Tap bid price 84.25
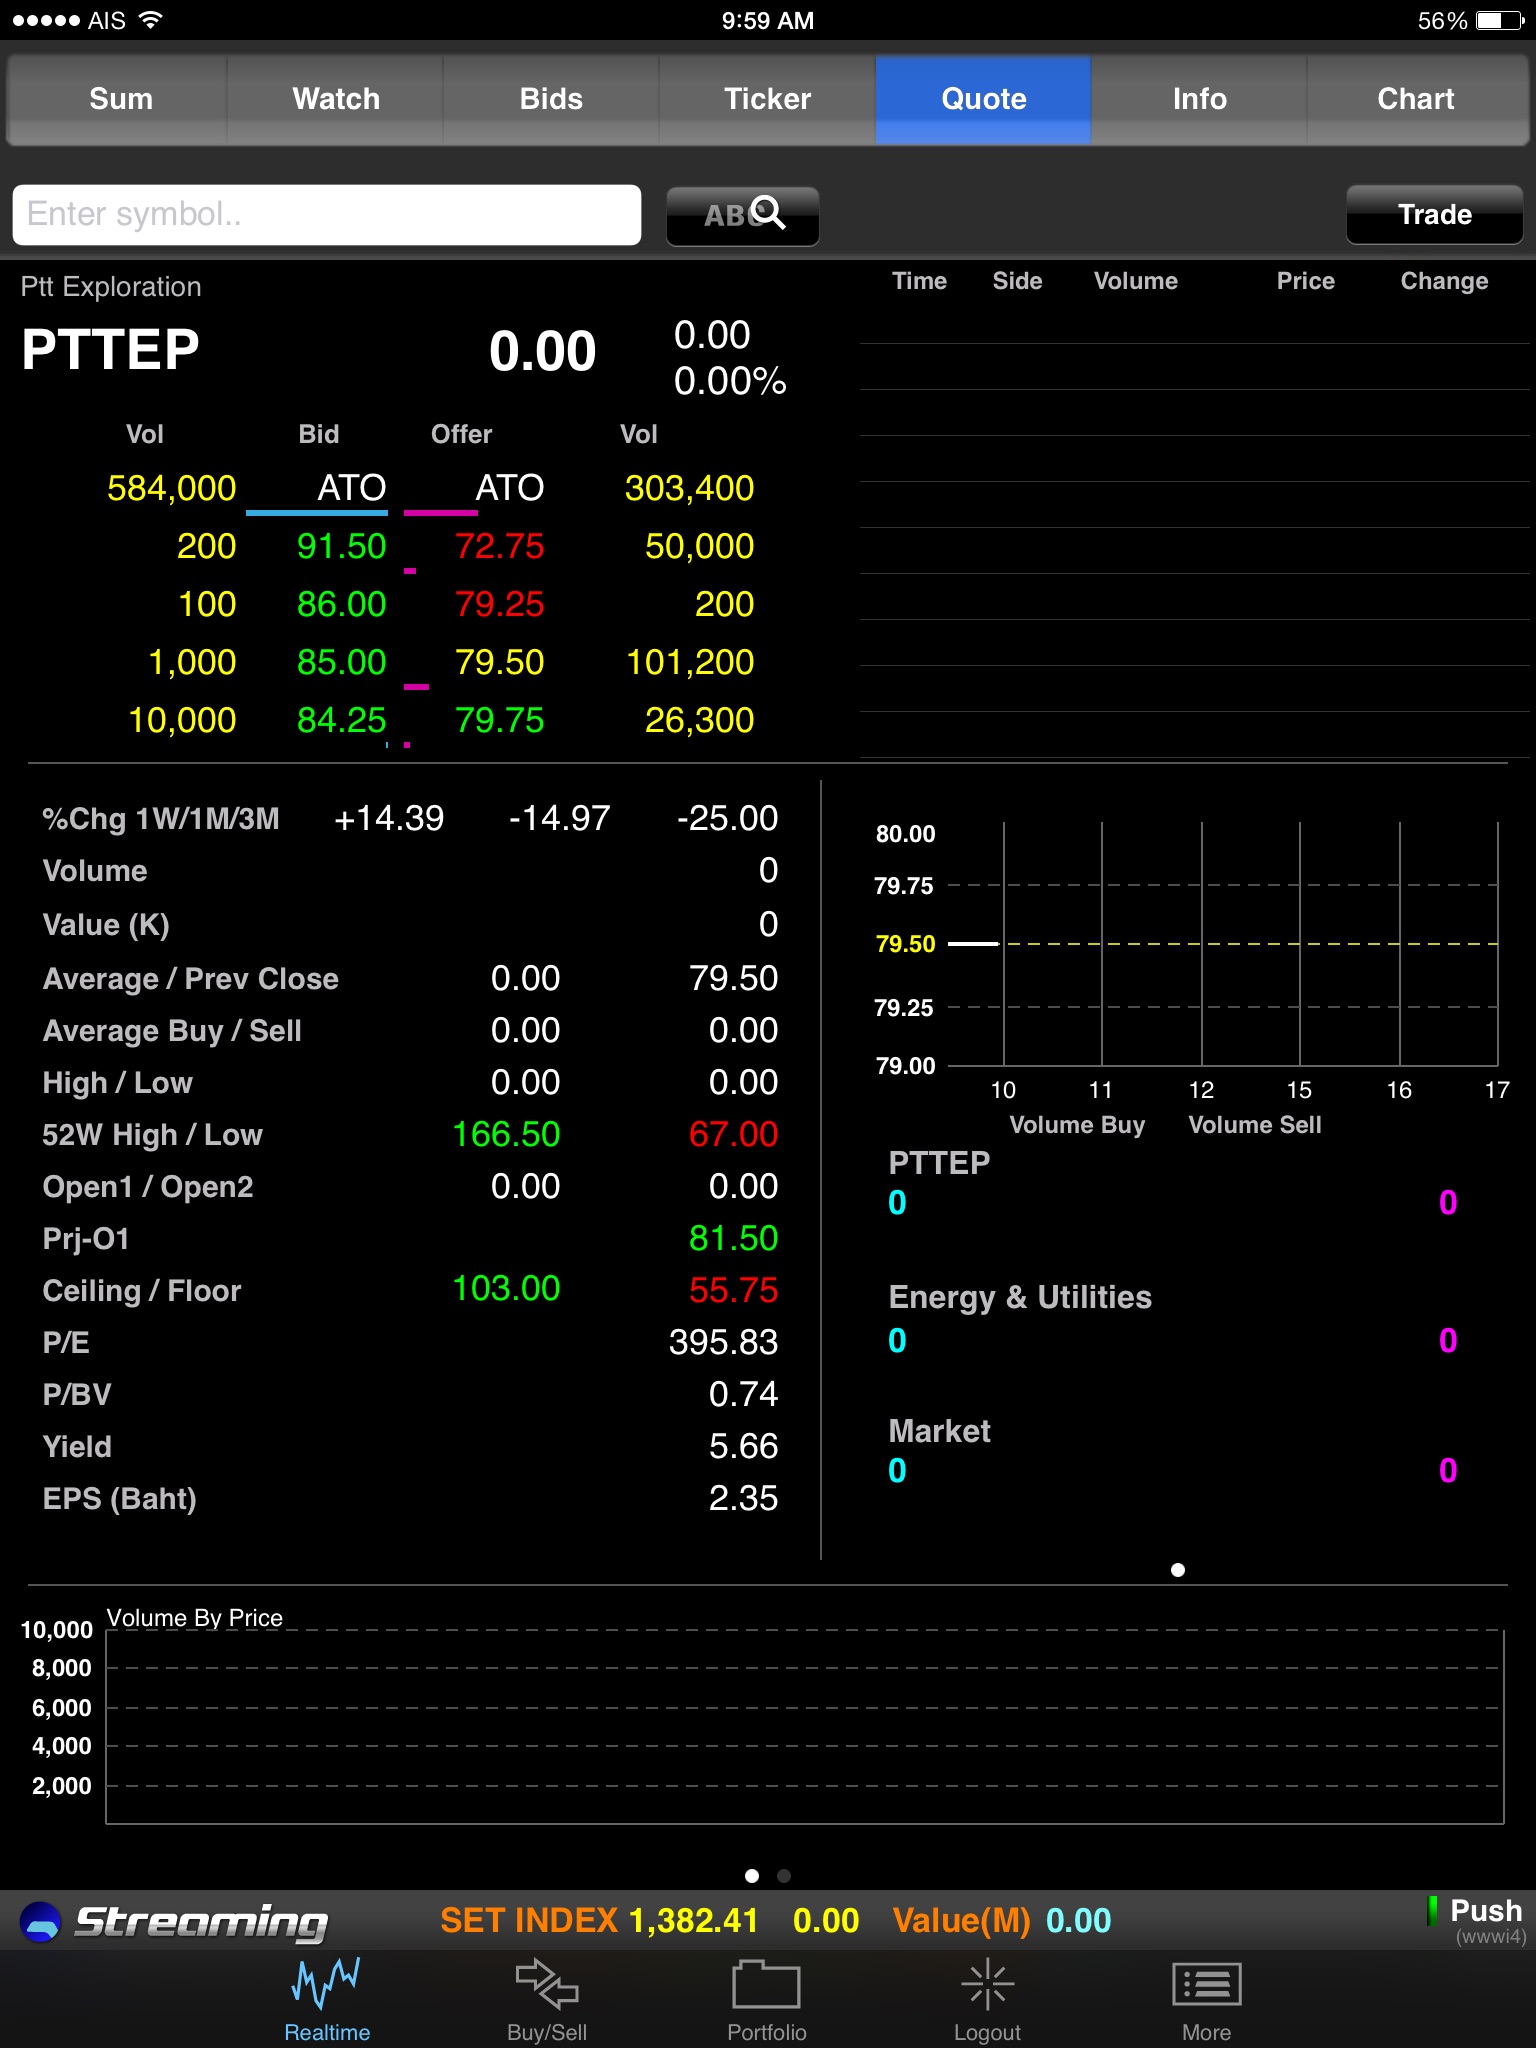Viewport: 1536px width, 2048px height. click(341, 720)
